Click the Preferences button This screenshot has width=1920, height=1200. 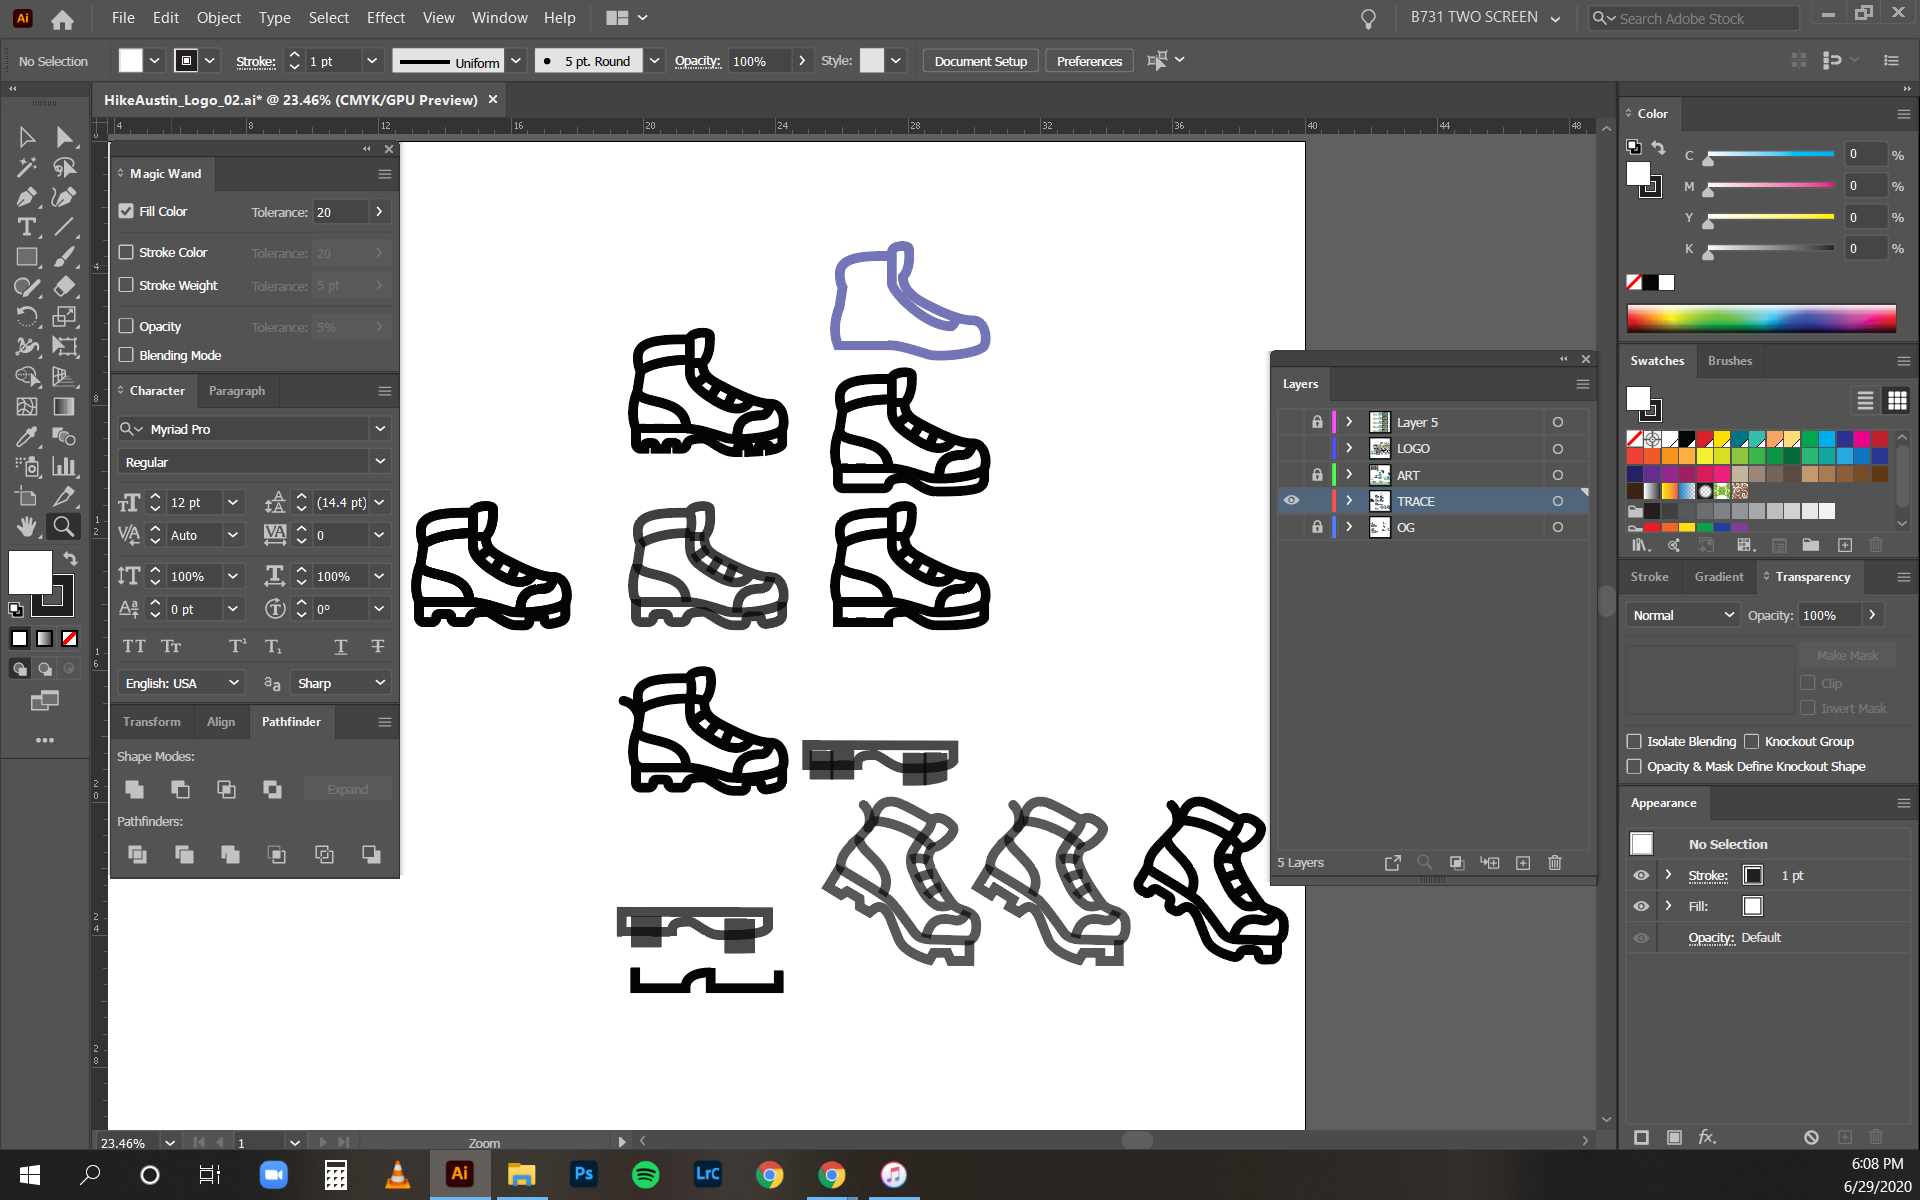click(x=1089, y=61)
